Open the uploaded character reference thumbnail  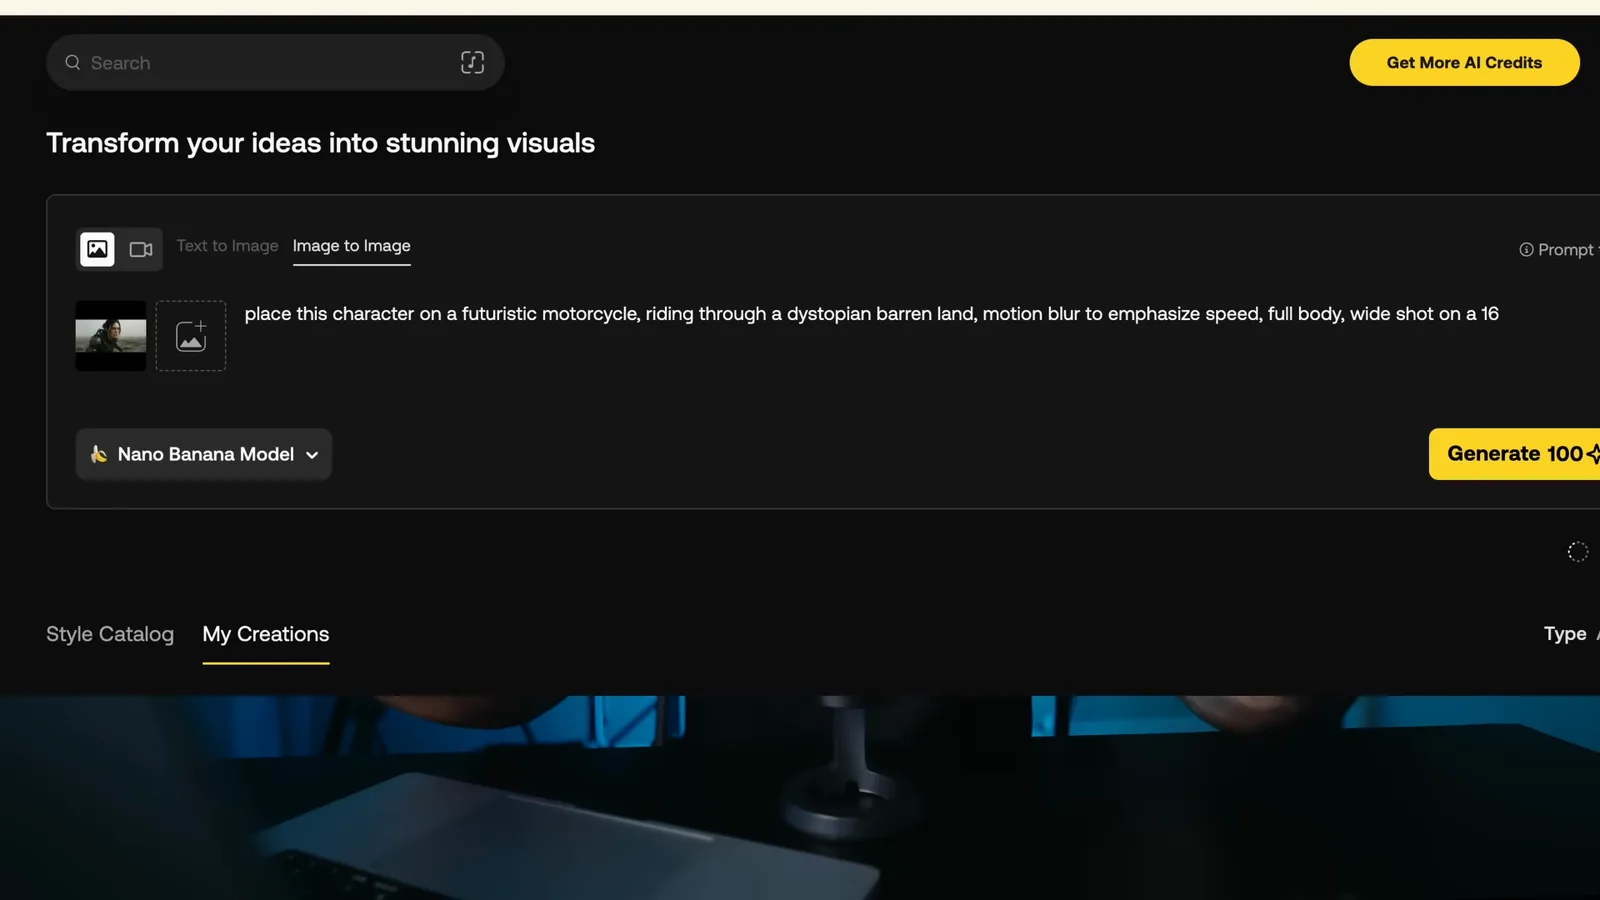[111, 336]
